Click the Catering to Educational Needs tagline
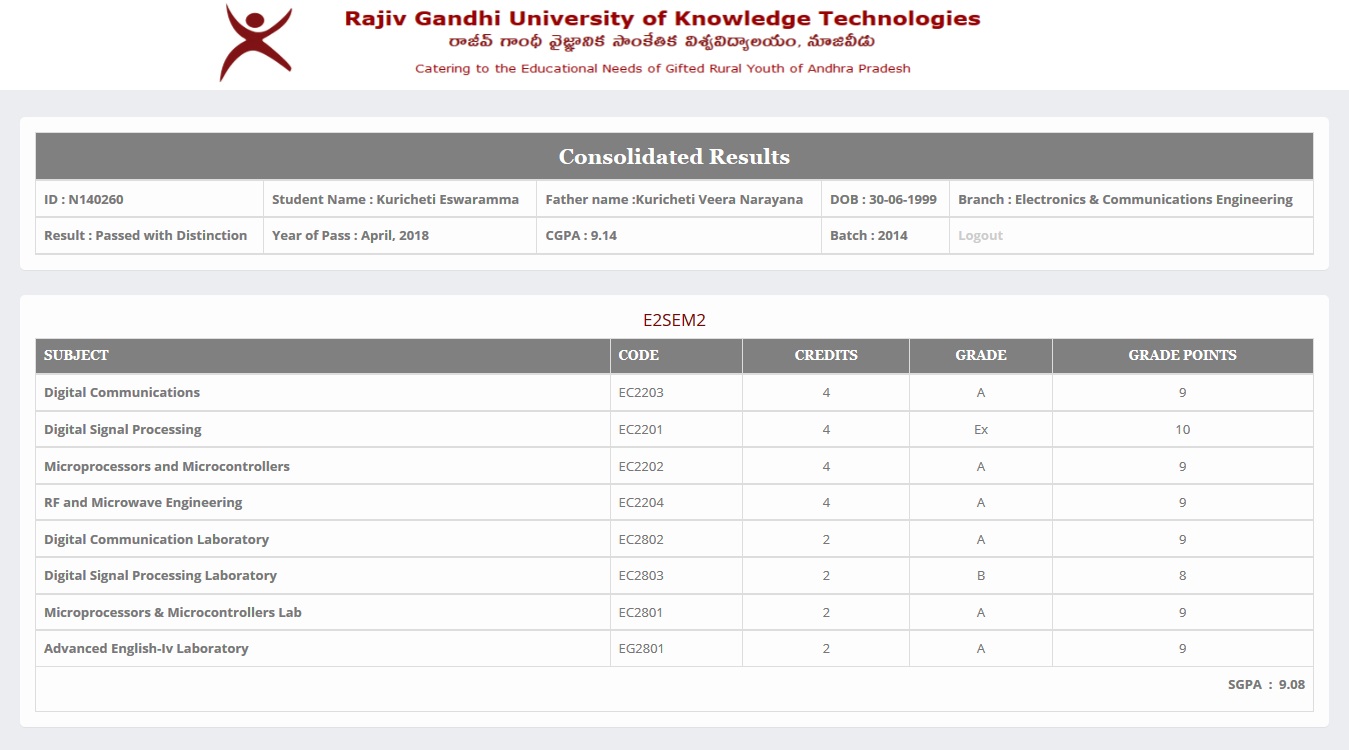 point(663,69)
